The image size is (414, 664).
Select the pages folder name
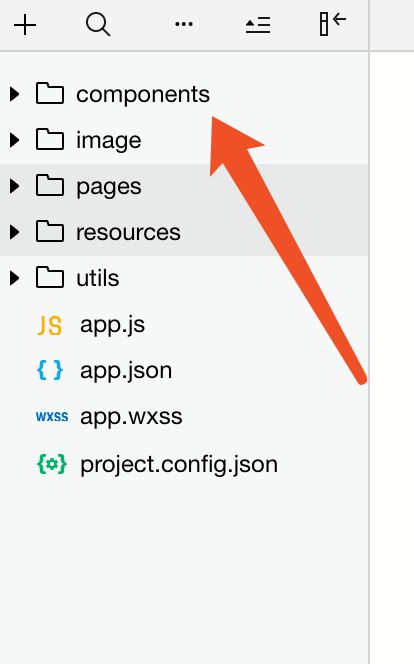tap(109, 188)
